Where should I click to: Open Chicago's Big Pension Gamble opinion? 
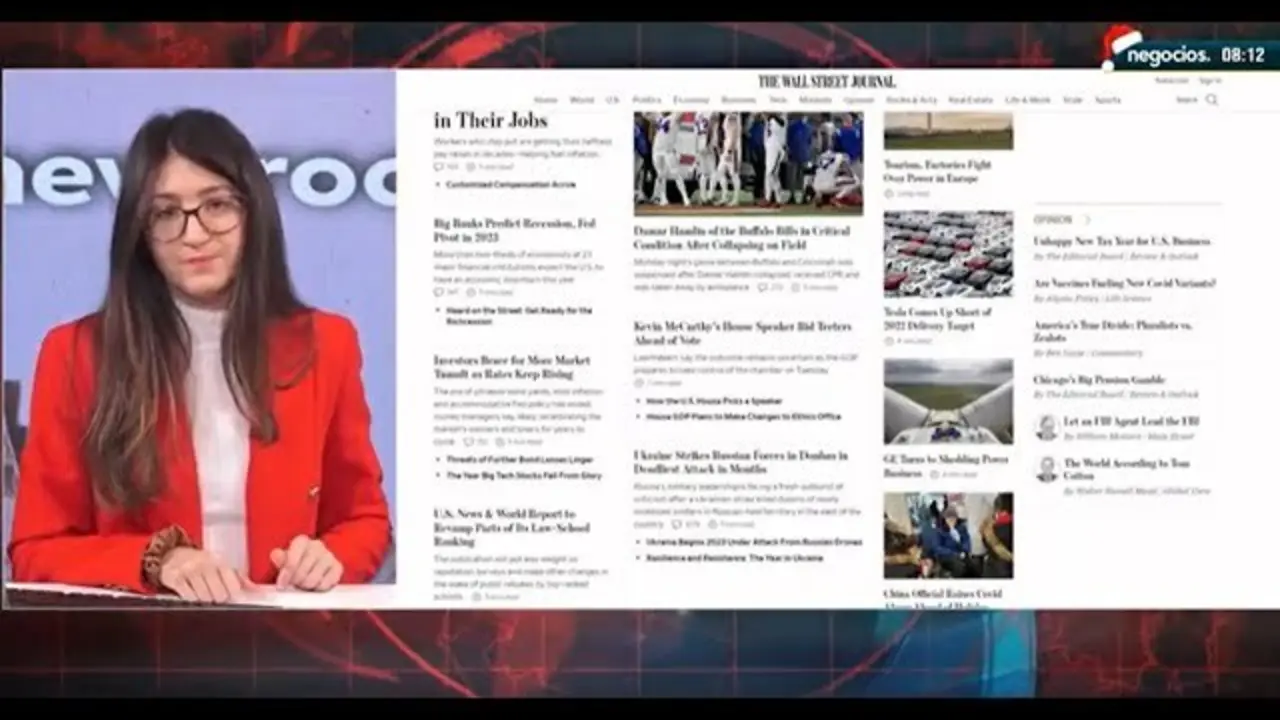[x=1099, y=380]
